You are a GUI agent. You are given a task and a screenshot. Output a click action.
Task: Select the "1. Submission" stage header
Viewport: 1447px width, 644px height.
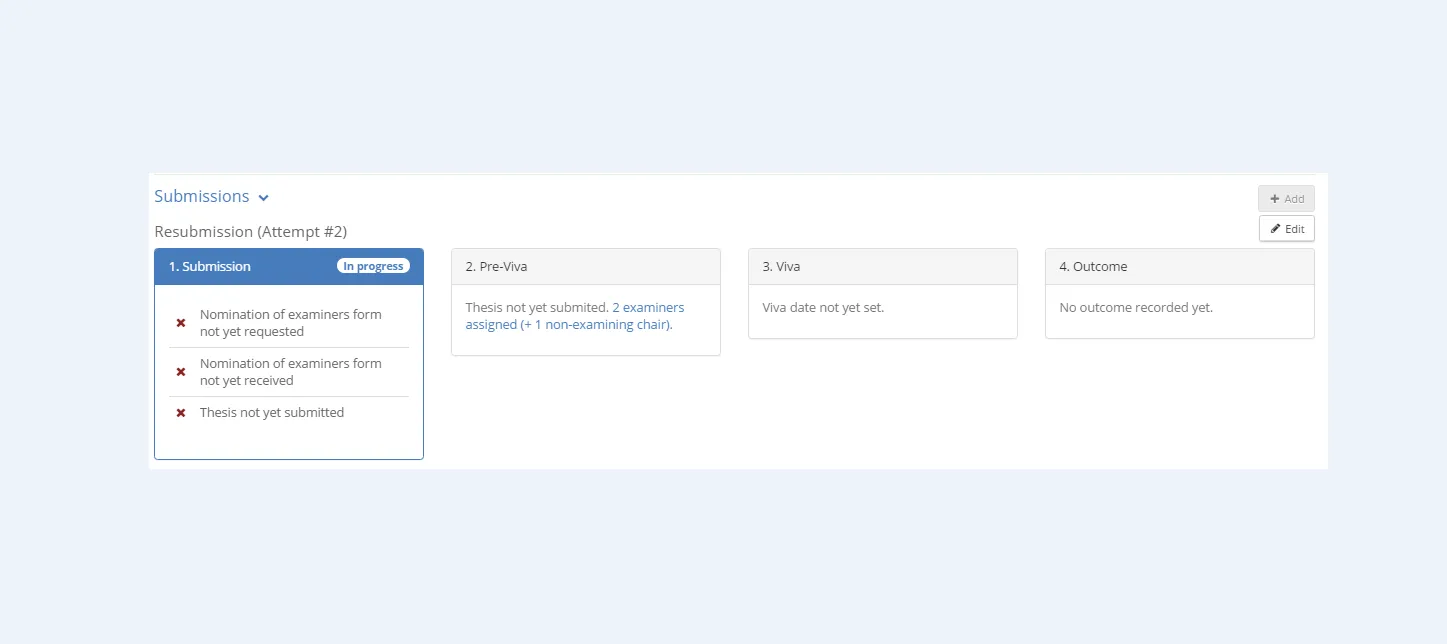pos(209,266)
